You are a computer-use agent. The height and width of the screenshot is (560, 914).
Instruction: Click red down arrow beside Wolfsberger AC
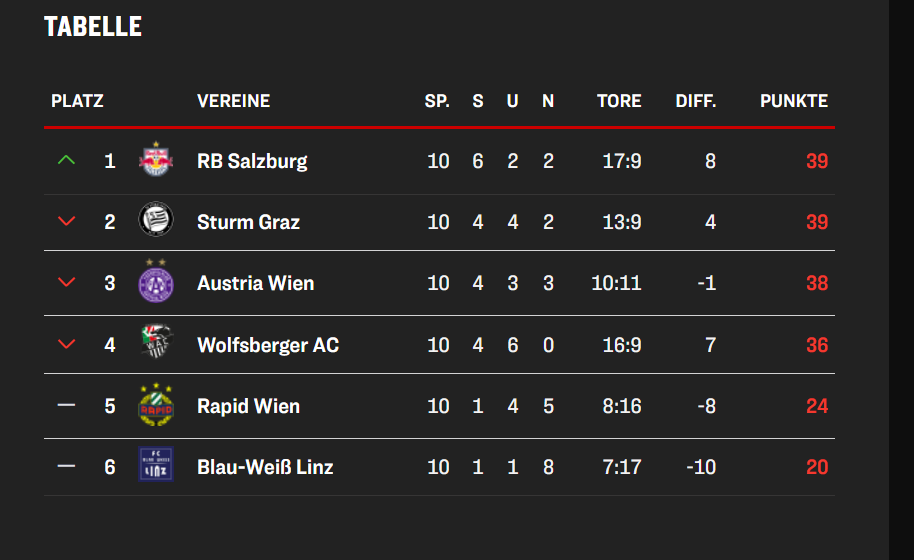[x=67, y=345]
